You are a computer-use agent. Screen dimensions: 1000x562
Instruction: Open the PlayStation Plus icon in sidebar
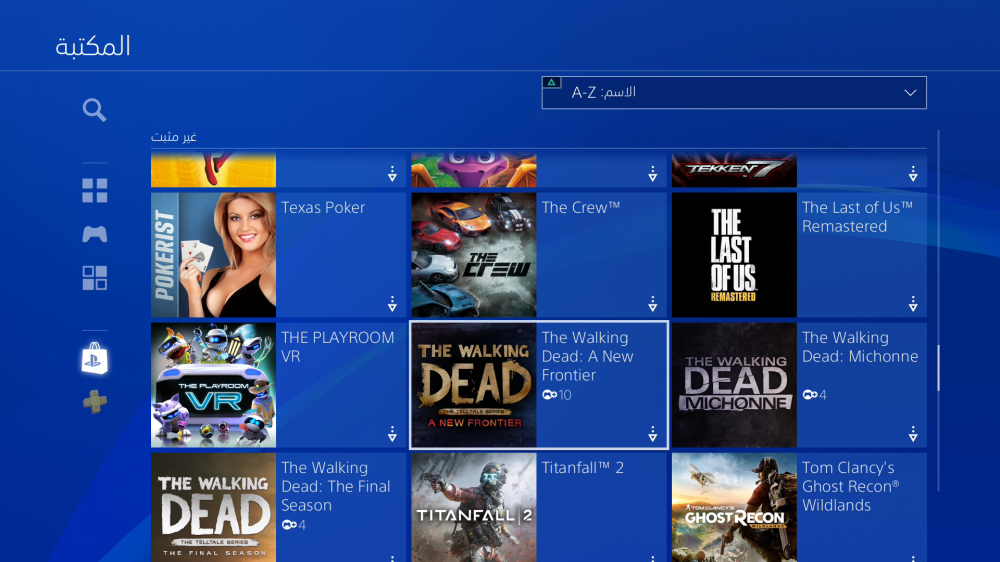[x=94, y=402]
